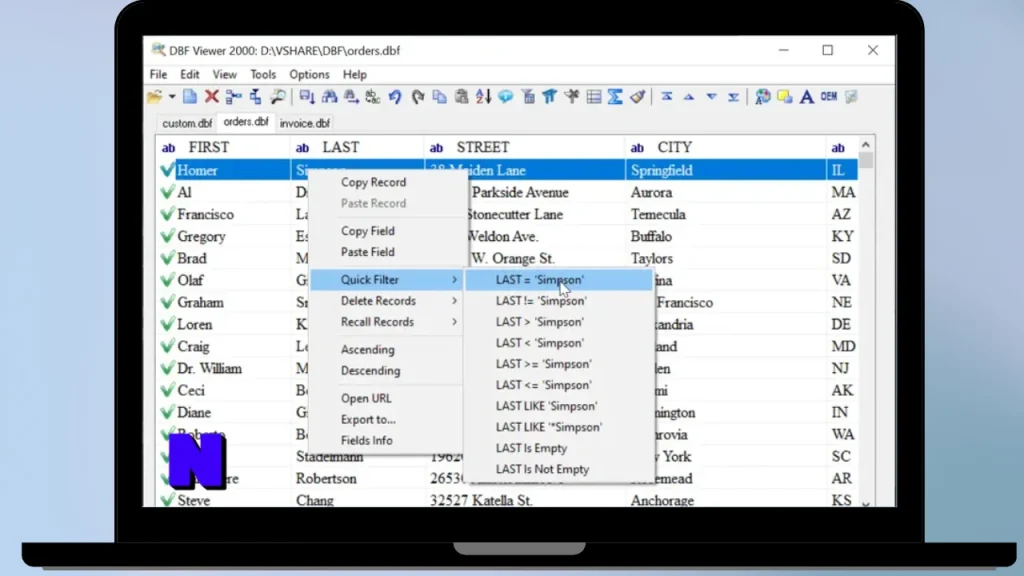Click the OEM encoding icon
The image size is (1024, 576).
click(829, 97)
